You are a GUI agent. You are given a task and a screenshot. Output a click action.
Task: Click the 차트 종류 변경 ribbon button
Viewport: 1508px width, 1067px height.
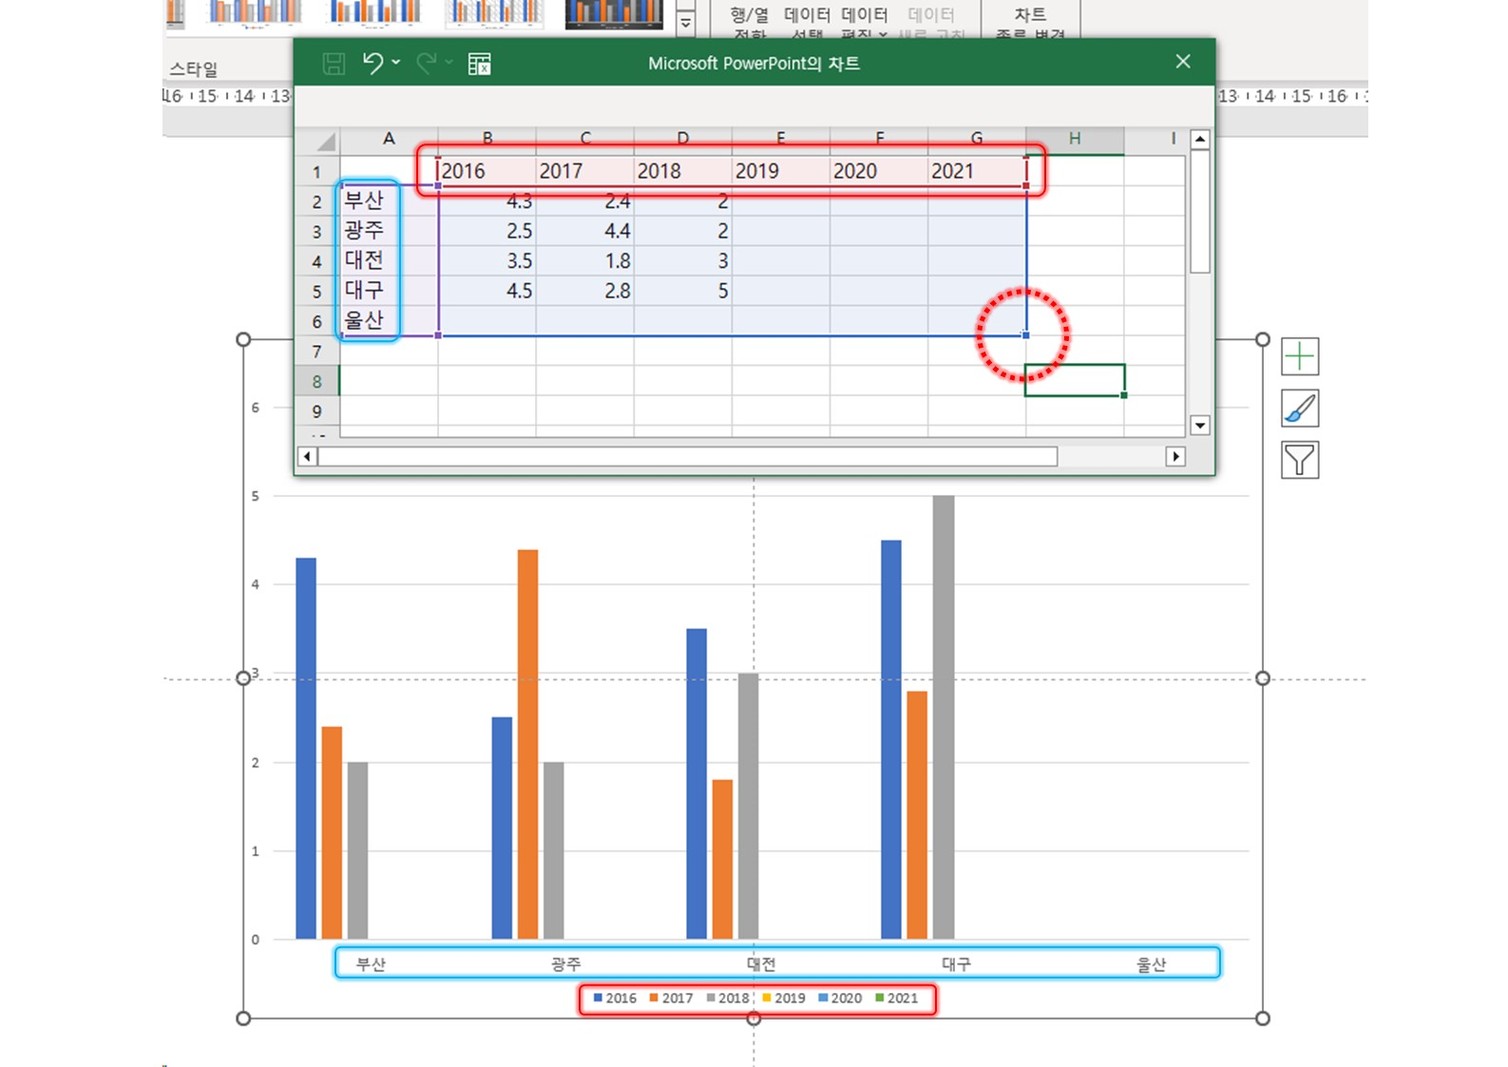pos(1030,22)
